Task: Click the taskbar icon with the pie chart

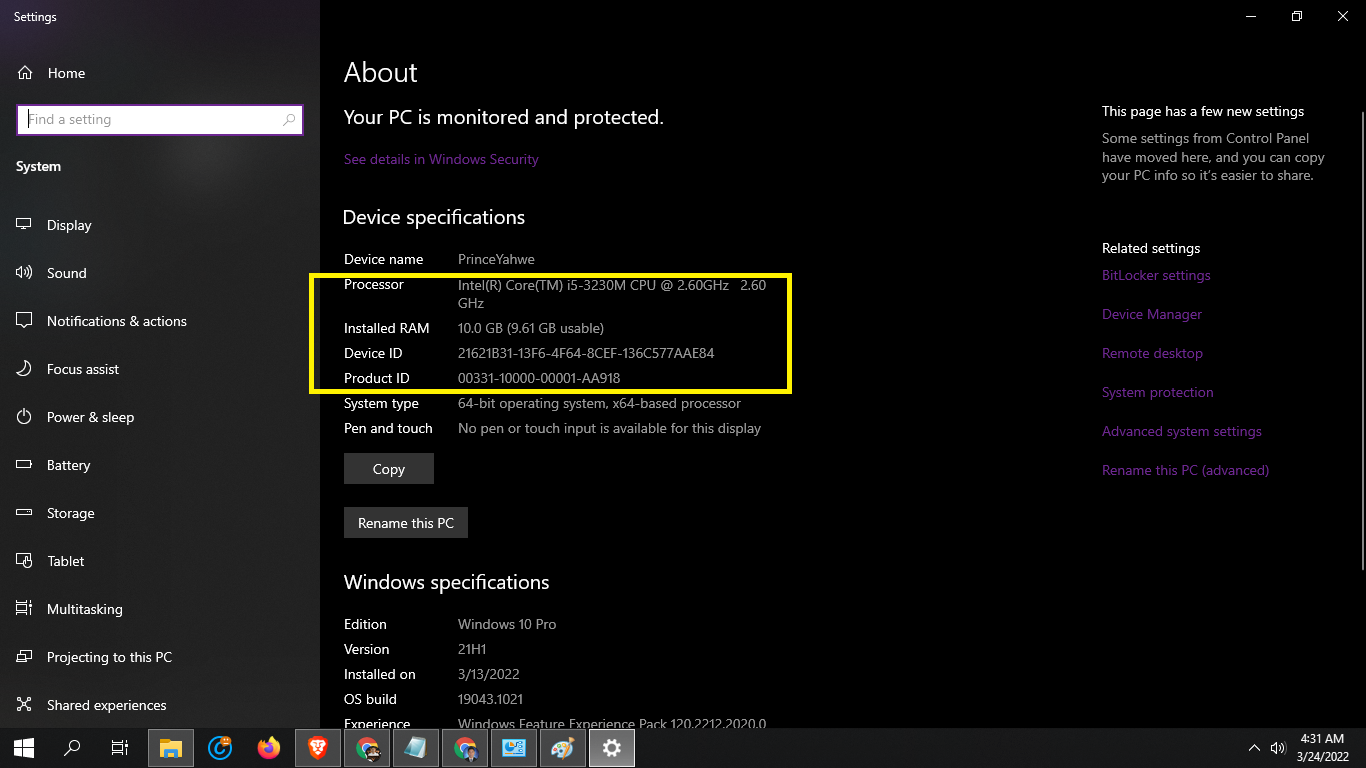Action: click(514, 748)
